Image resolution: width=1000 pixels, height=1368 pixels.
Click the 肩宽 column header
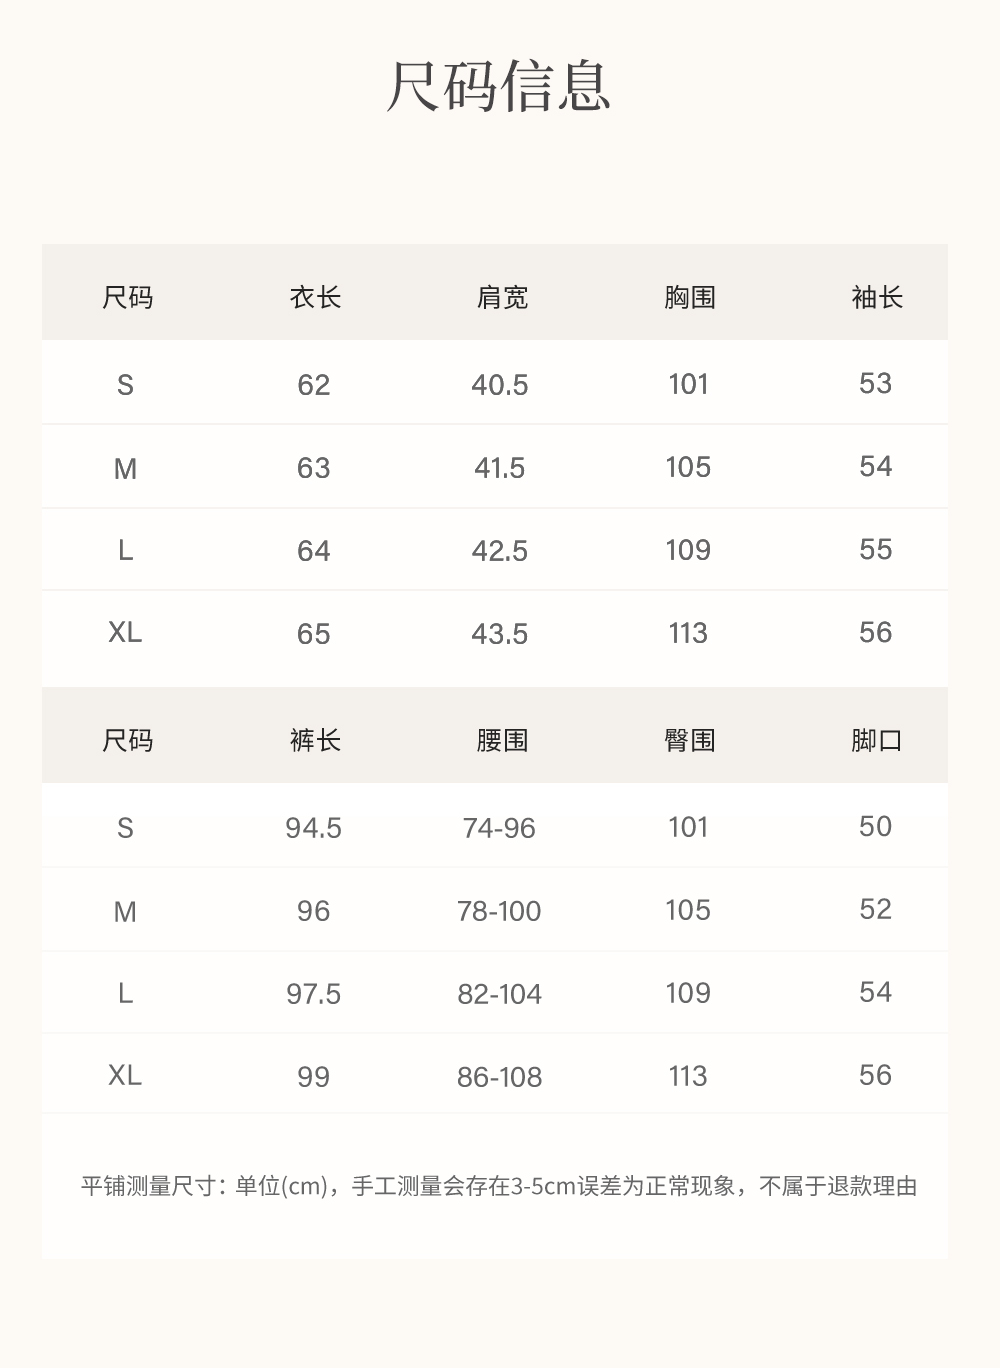pos(502,297)
